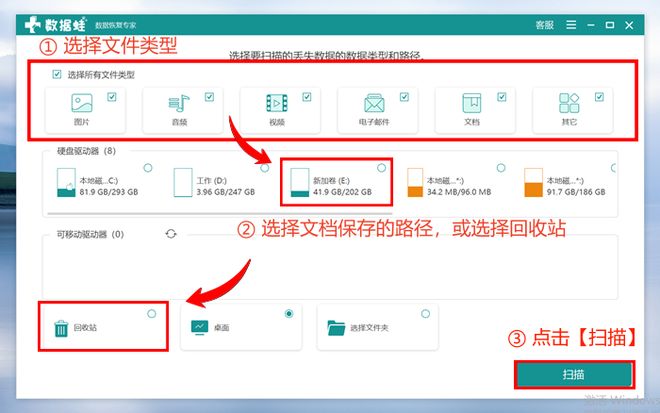Uncheck the 其它 file type checkbox
Viewport: 660px width, 413px height.
click(599, 97)
